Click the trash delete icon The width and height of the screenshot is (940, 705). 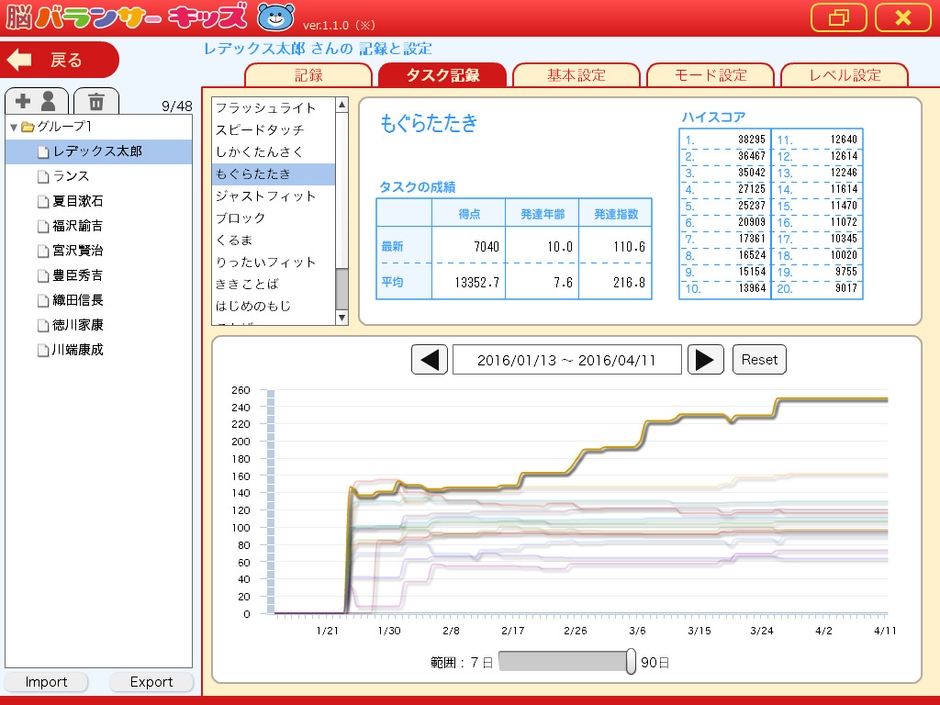(96, 101)
